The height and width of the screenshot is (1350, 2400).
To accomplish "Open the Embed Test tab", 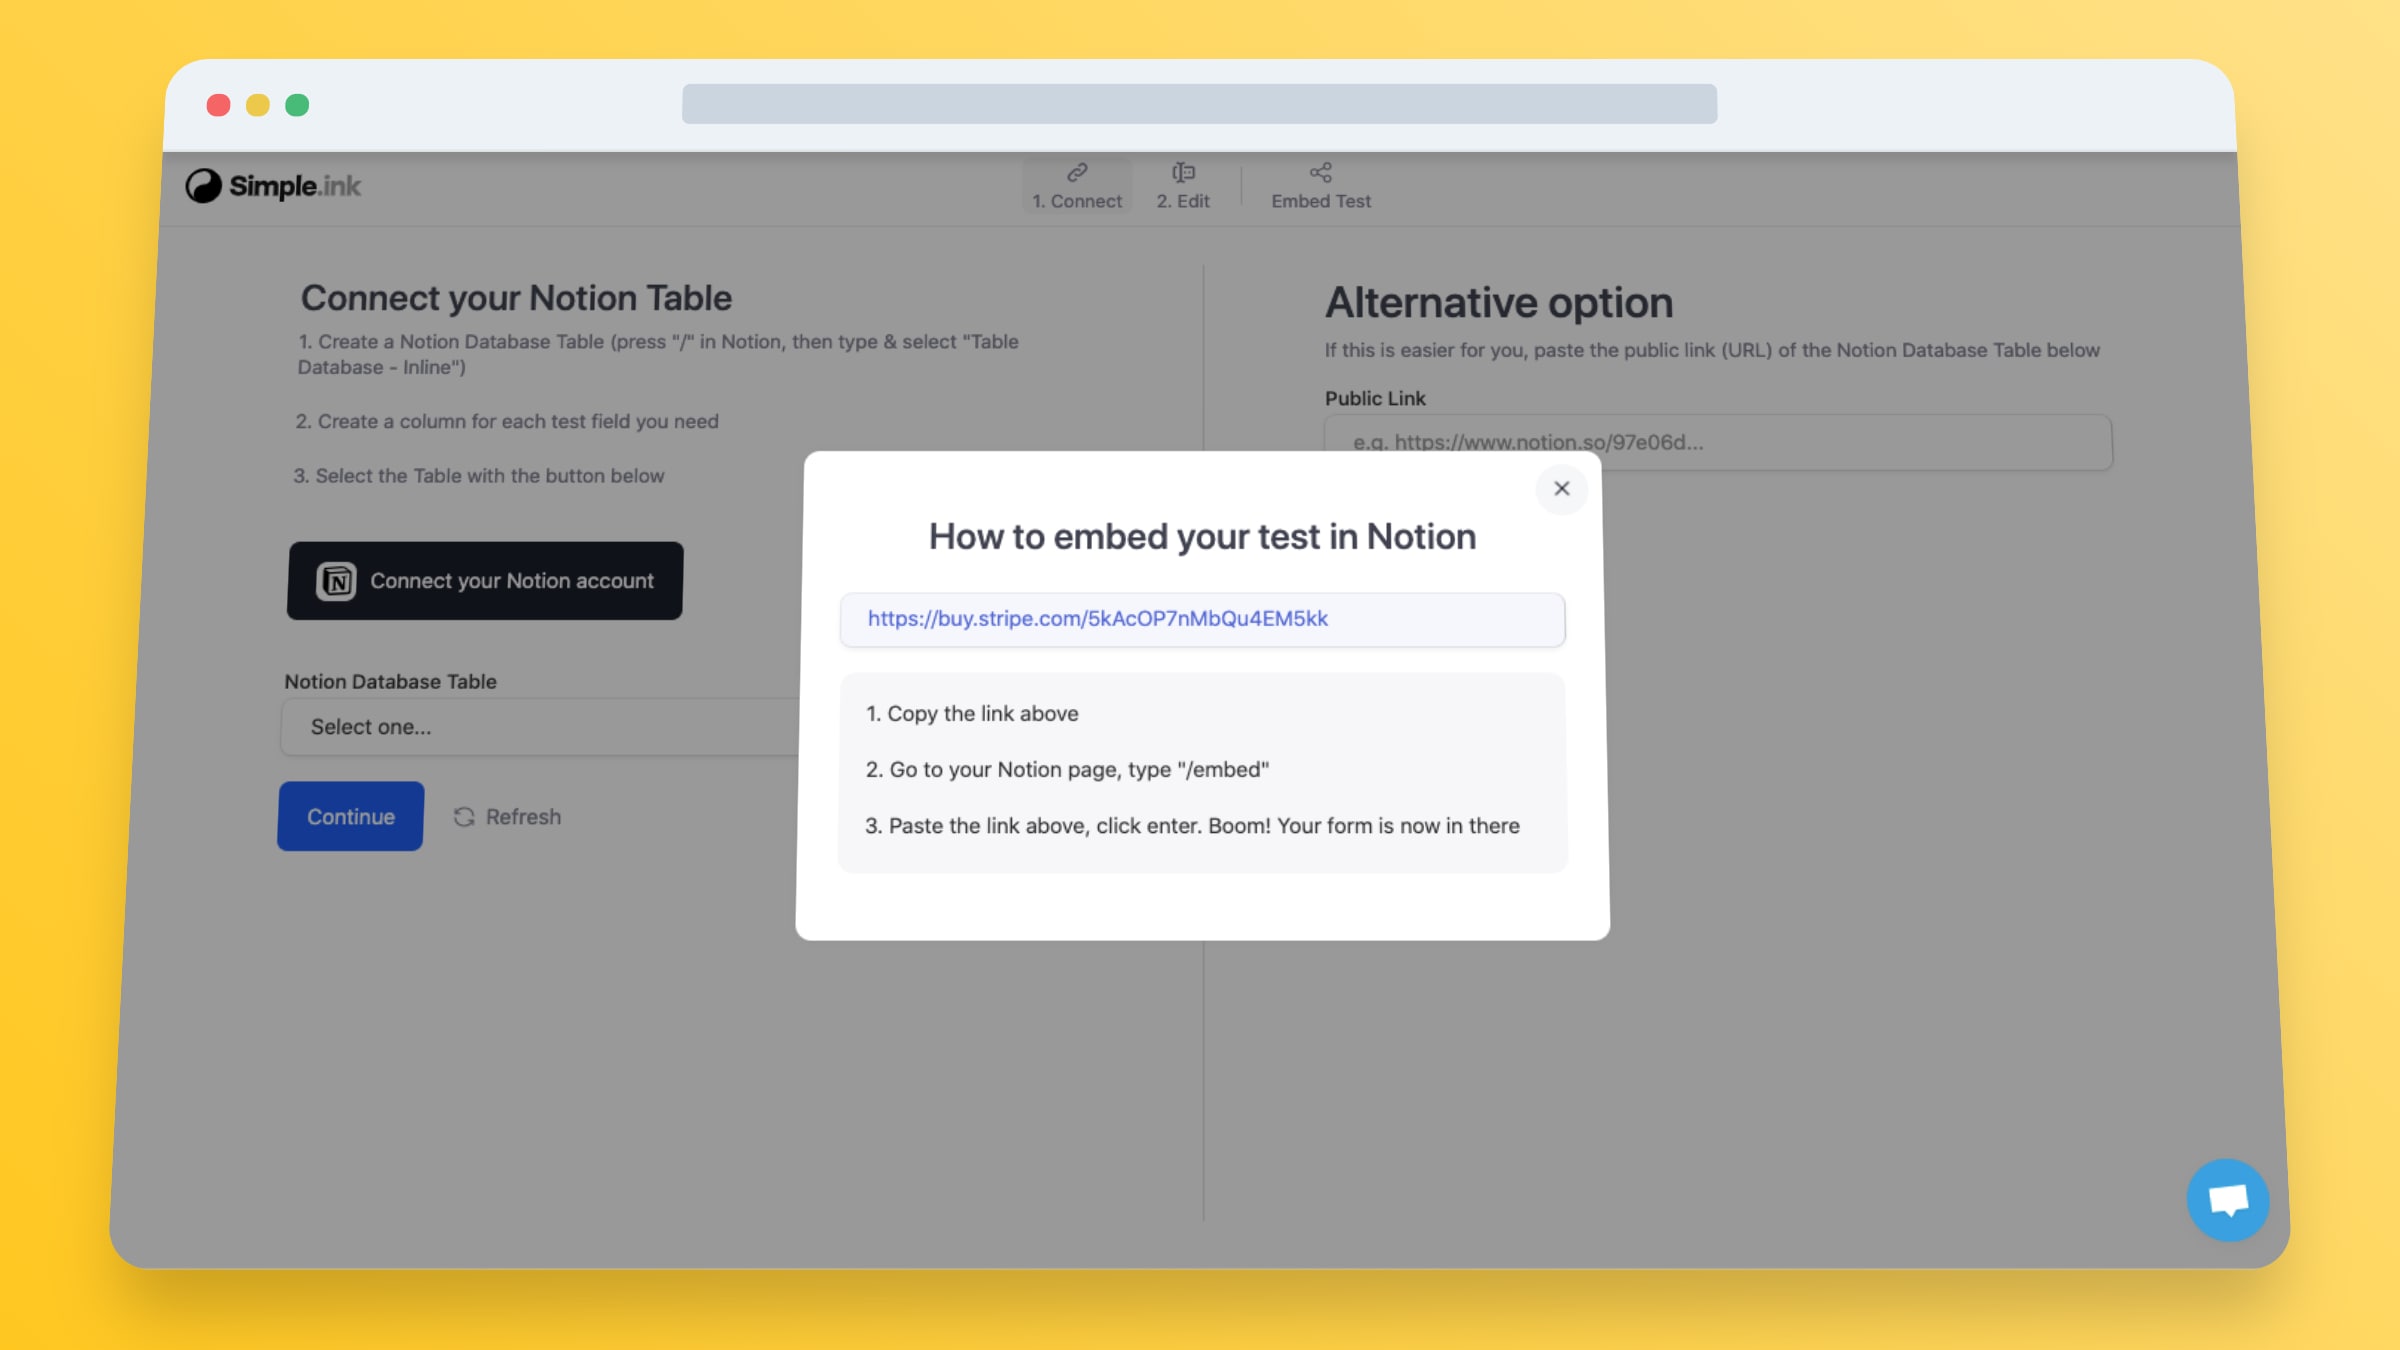I will point(1320,201).
